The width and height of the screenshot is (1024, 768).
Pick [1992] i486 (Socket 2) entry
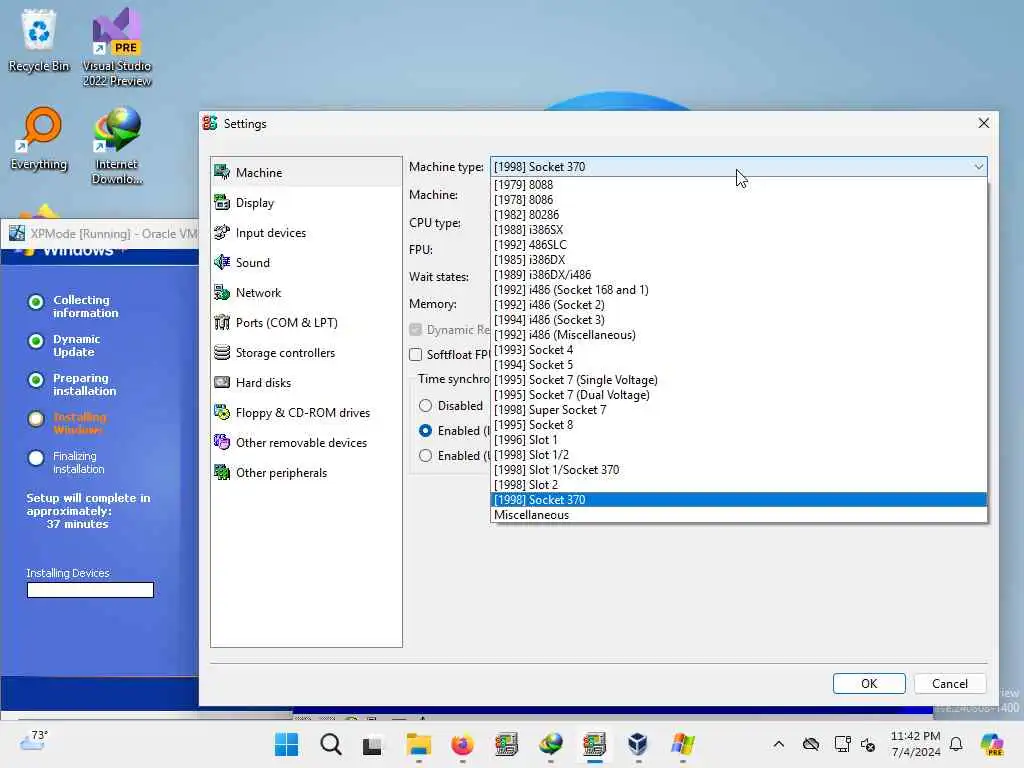click(x=739, y=305)
